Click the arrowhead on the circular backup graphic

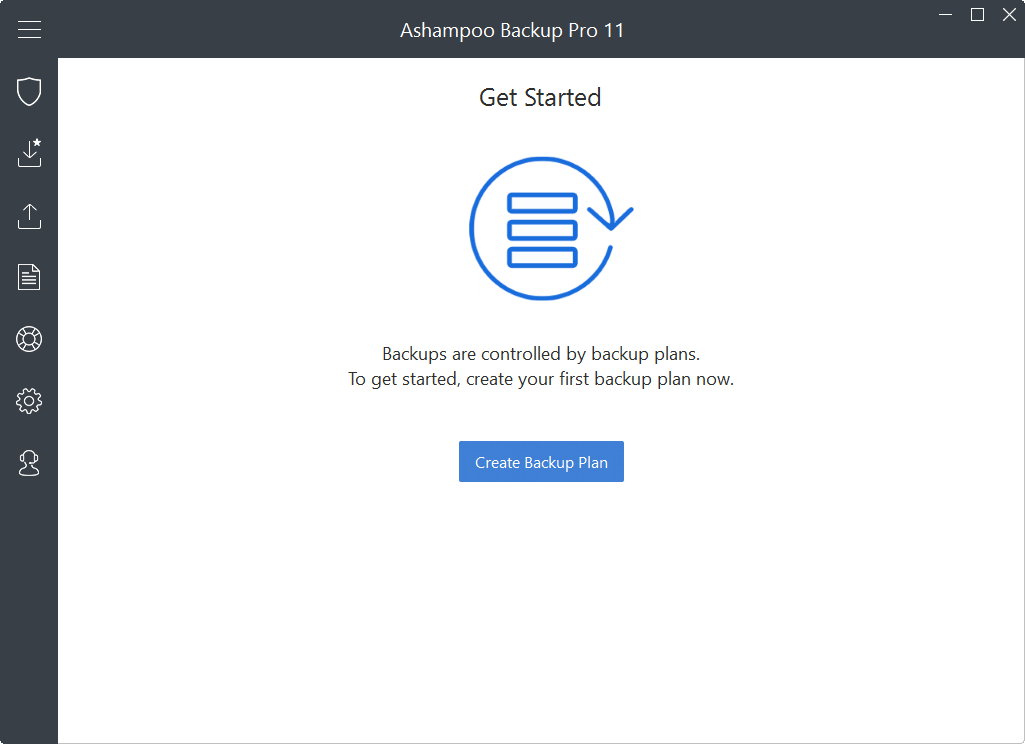click(610, 216)
